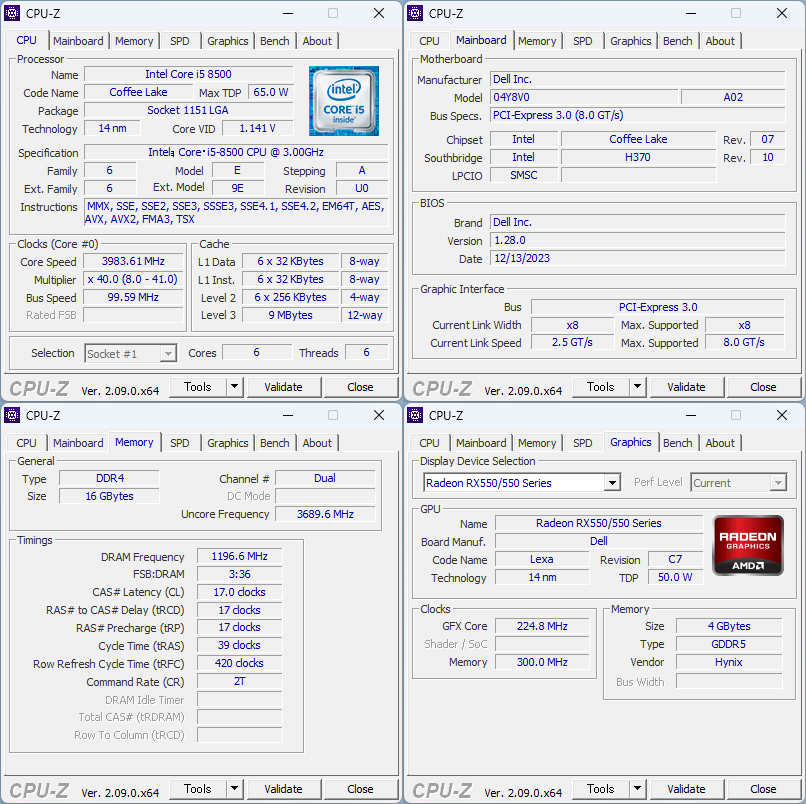Click the CPU-Z app icon in Graphics window title bar
This screenshot has height=804, width=806.
click(x=415, y=415)
